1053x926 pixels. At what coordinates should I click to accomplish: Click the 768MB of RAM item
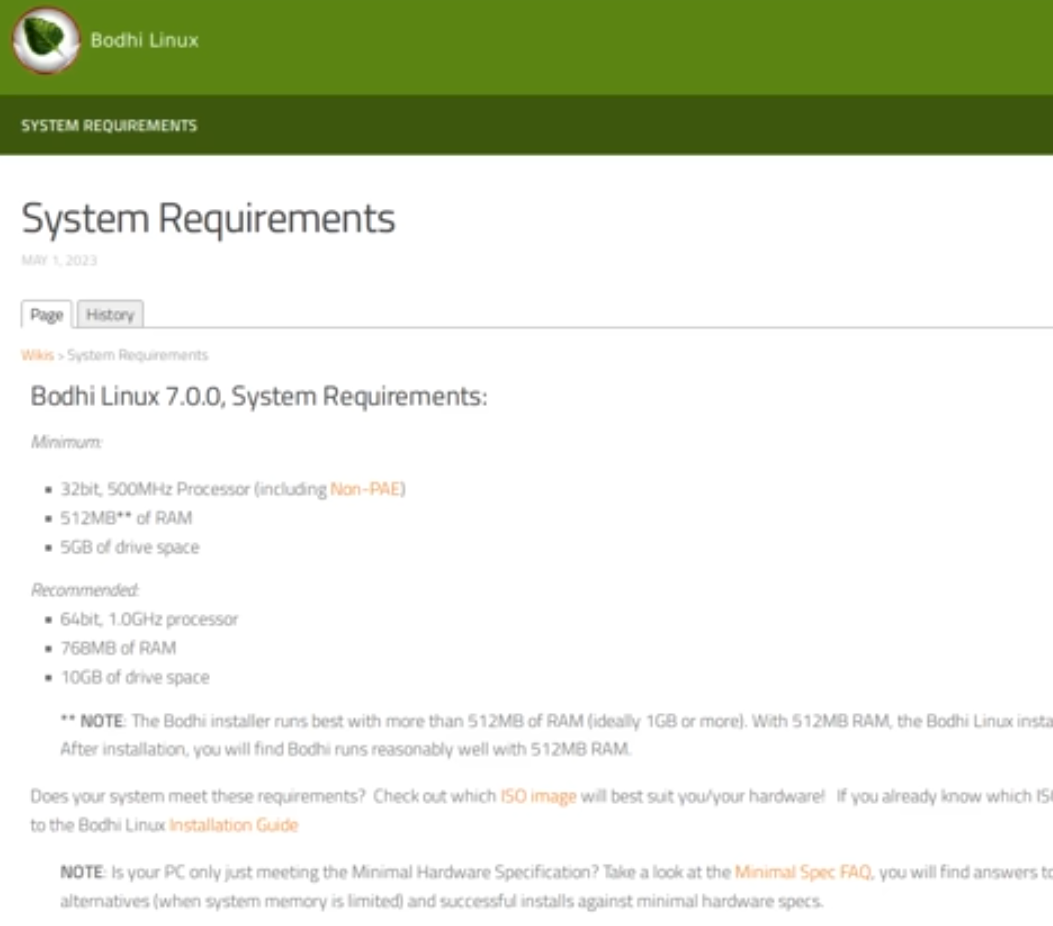118,648
